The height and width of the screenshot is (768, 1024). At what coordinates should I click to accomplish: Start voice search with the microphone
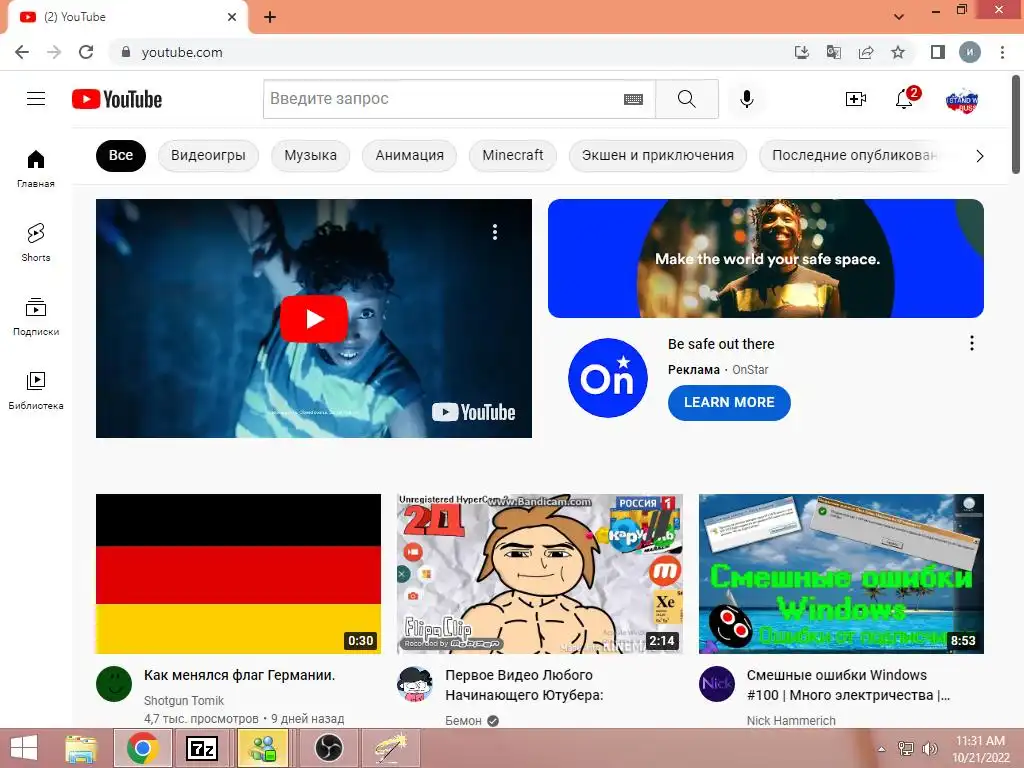tap(746, 99)
